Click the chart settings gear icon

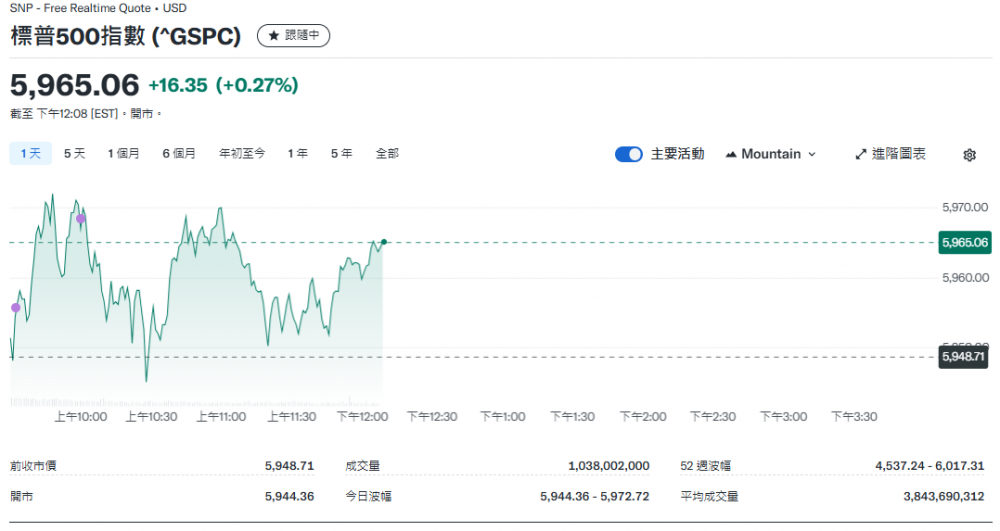pos(969,155)
